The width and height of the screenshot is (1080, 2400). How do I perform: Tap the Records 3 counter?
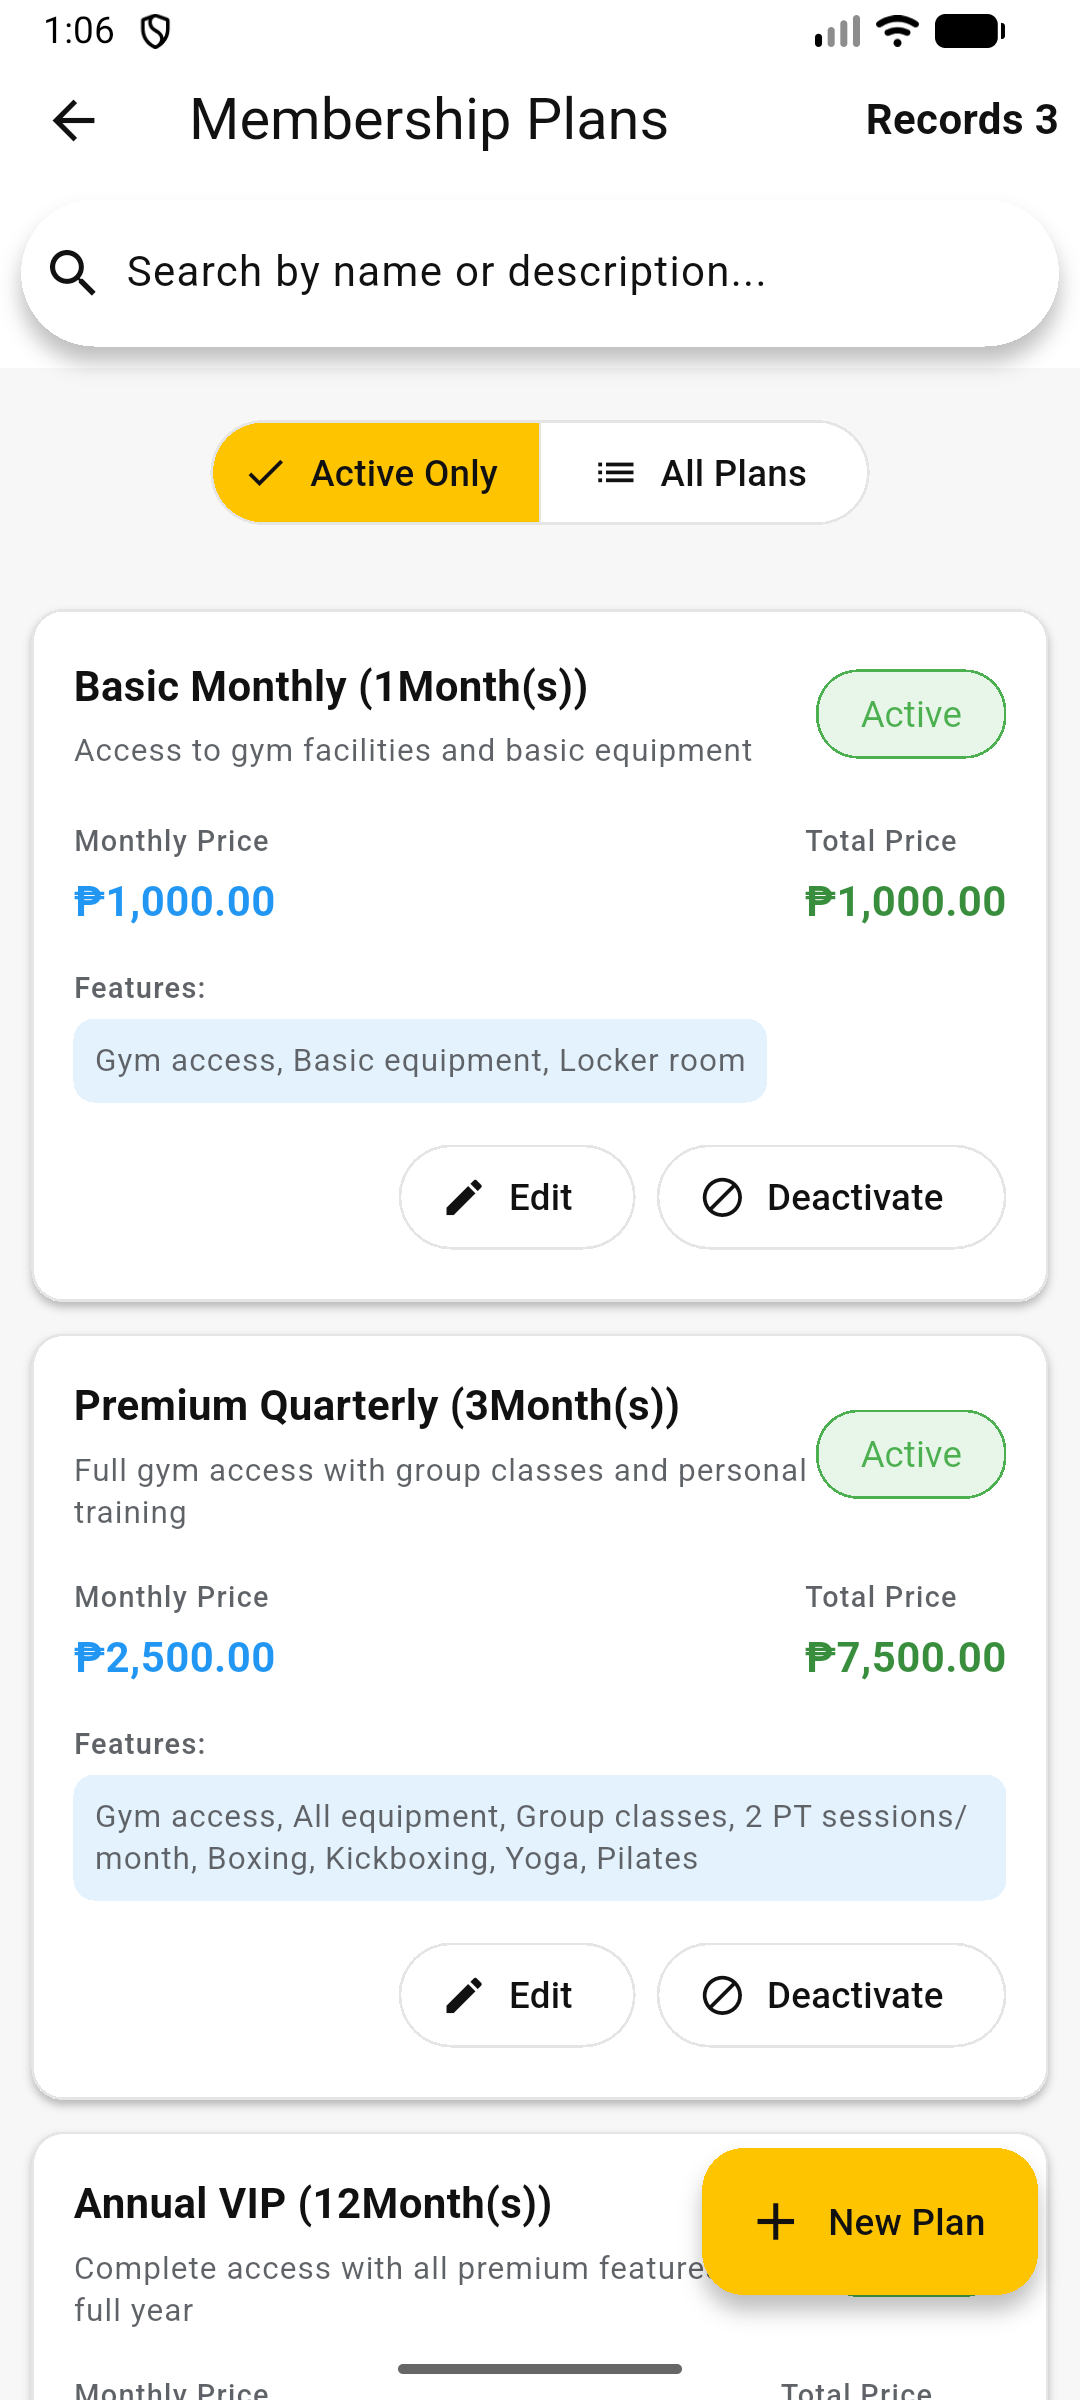961,120
